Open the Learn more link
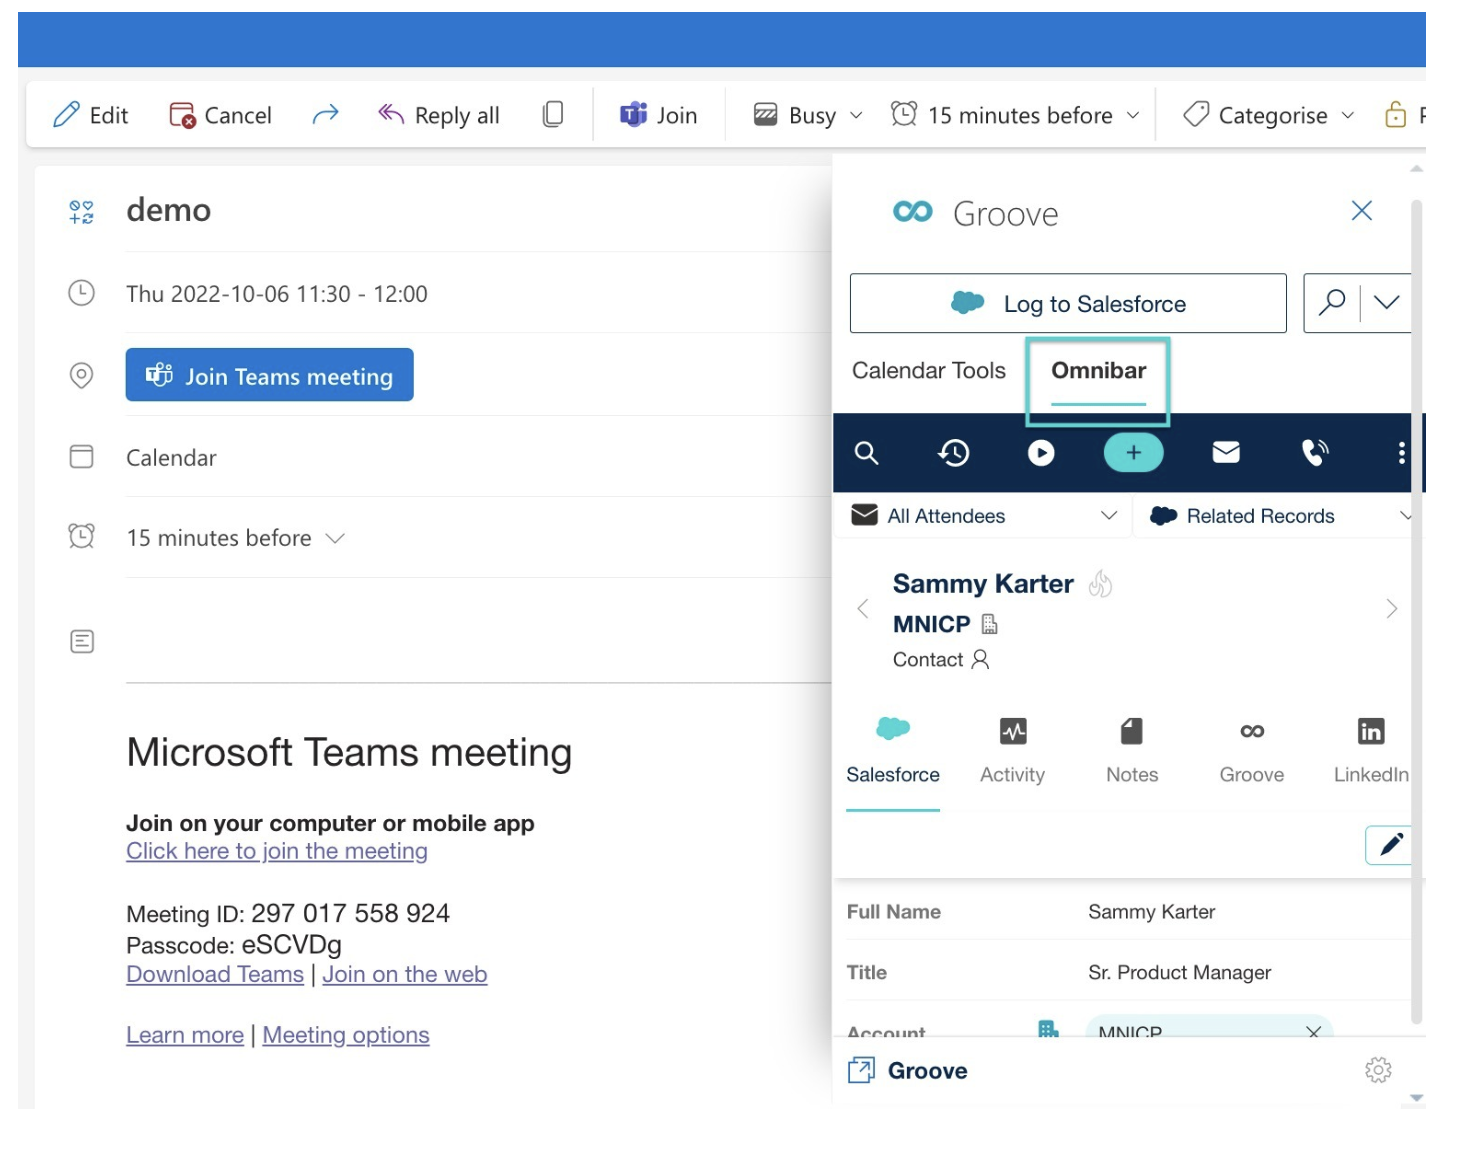 click(185, 1035)
